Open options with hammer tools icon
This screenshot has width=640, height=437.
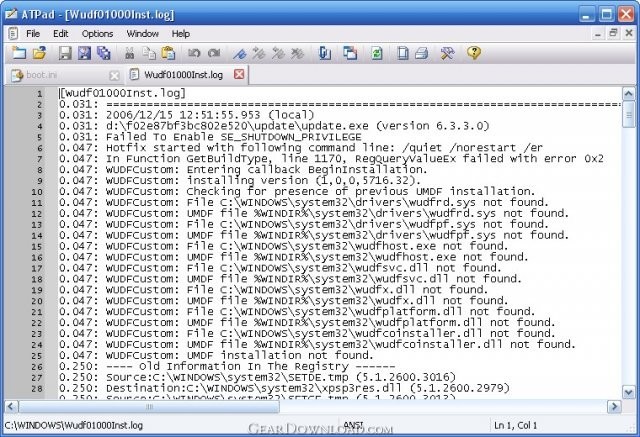pos(447,53)
